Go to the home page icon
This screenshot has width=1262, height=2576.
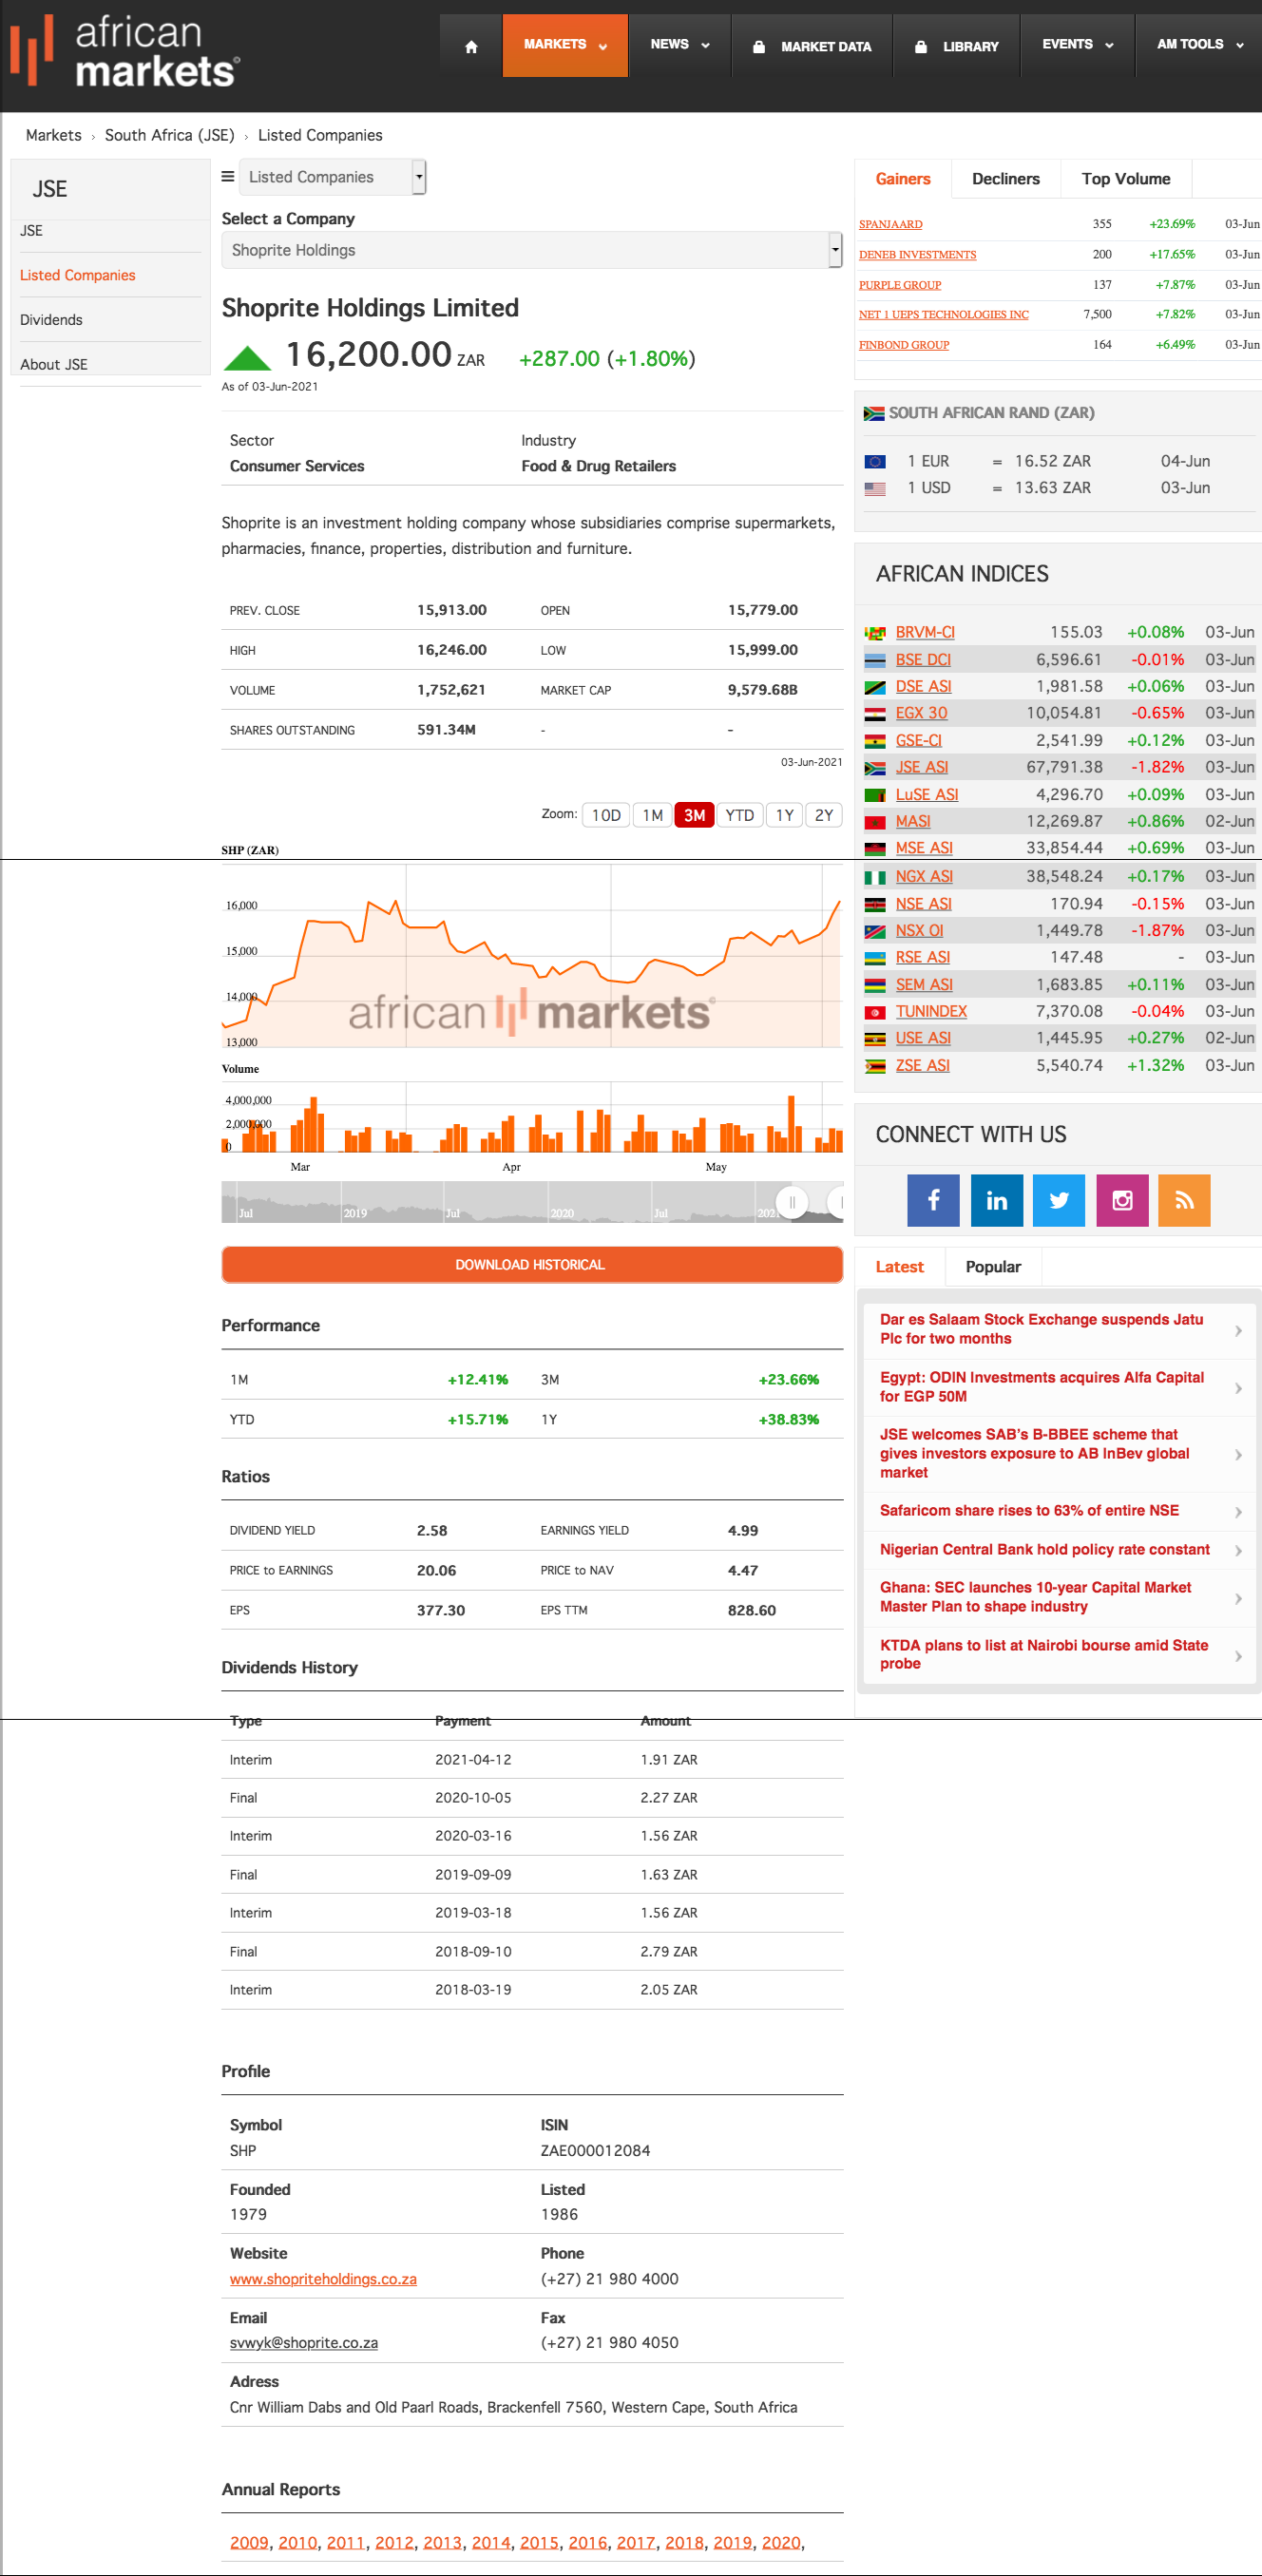(471, 46)
